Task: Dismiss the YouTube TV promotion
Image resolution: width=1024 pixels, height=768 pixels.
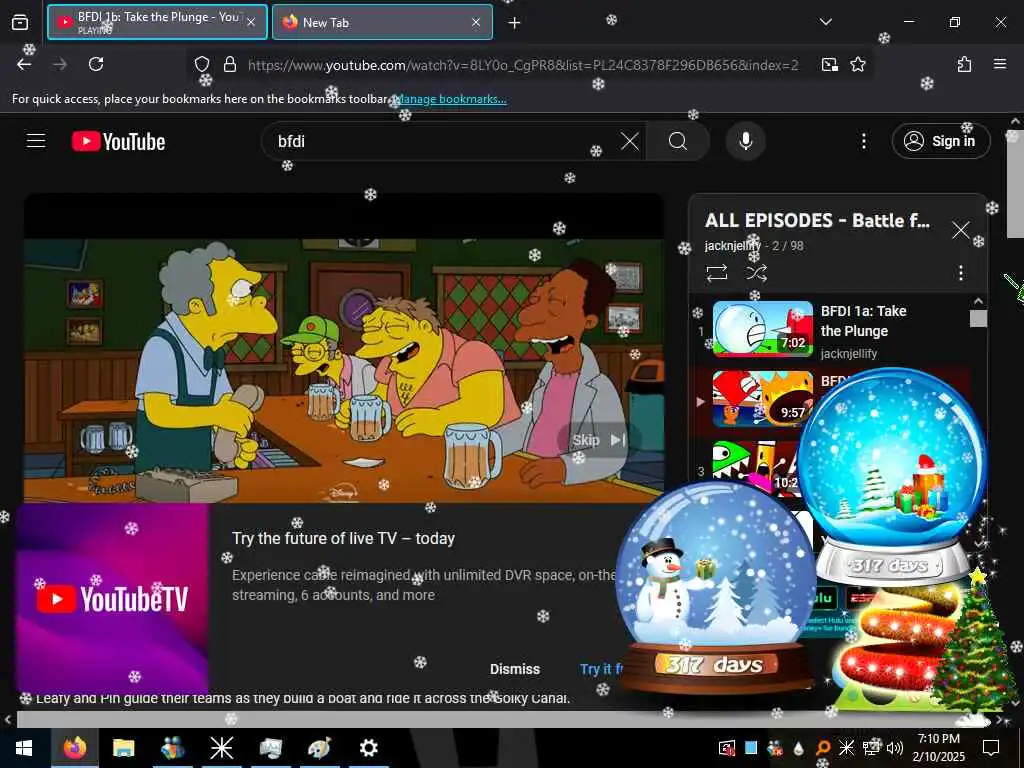Action: 515,669
